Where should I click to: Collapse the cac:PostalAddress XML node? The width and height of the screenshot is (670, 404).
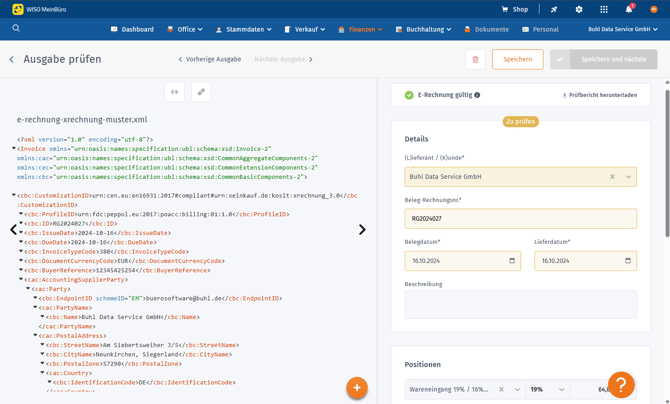click(35, 336)
